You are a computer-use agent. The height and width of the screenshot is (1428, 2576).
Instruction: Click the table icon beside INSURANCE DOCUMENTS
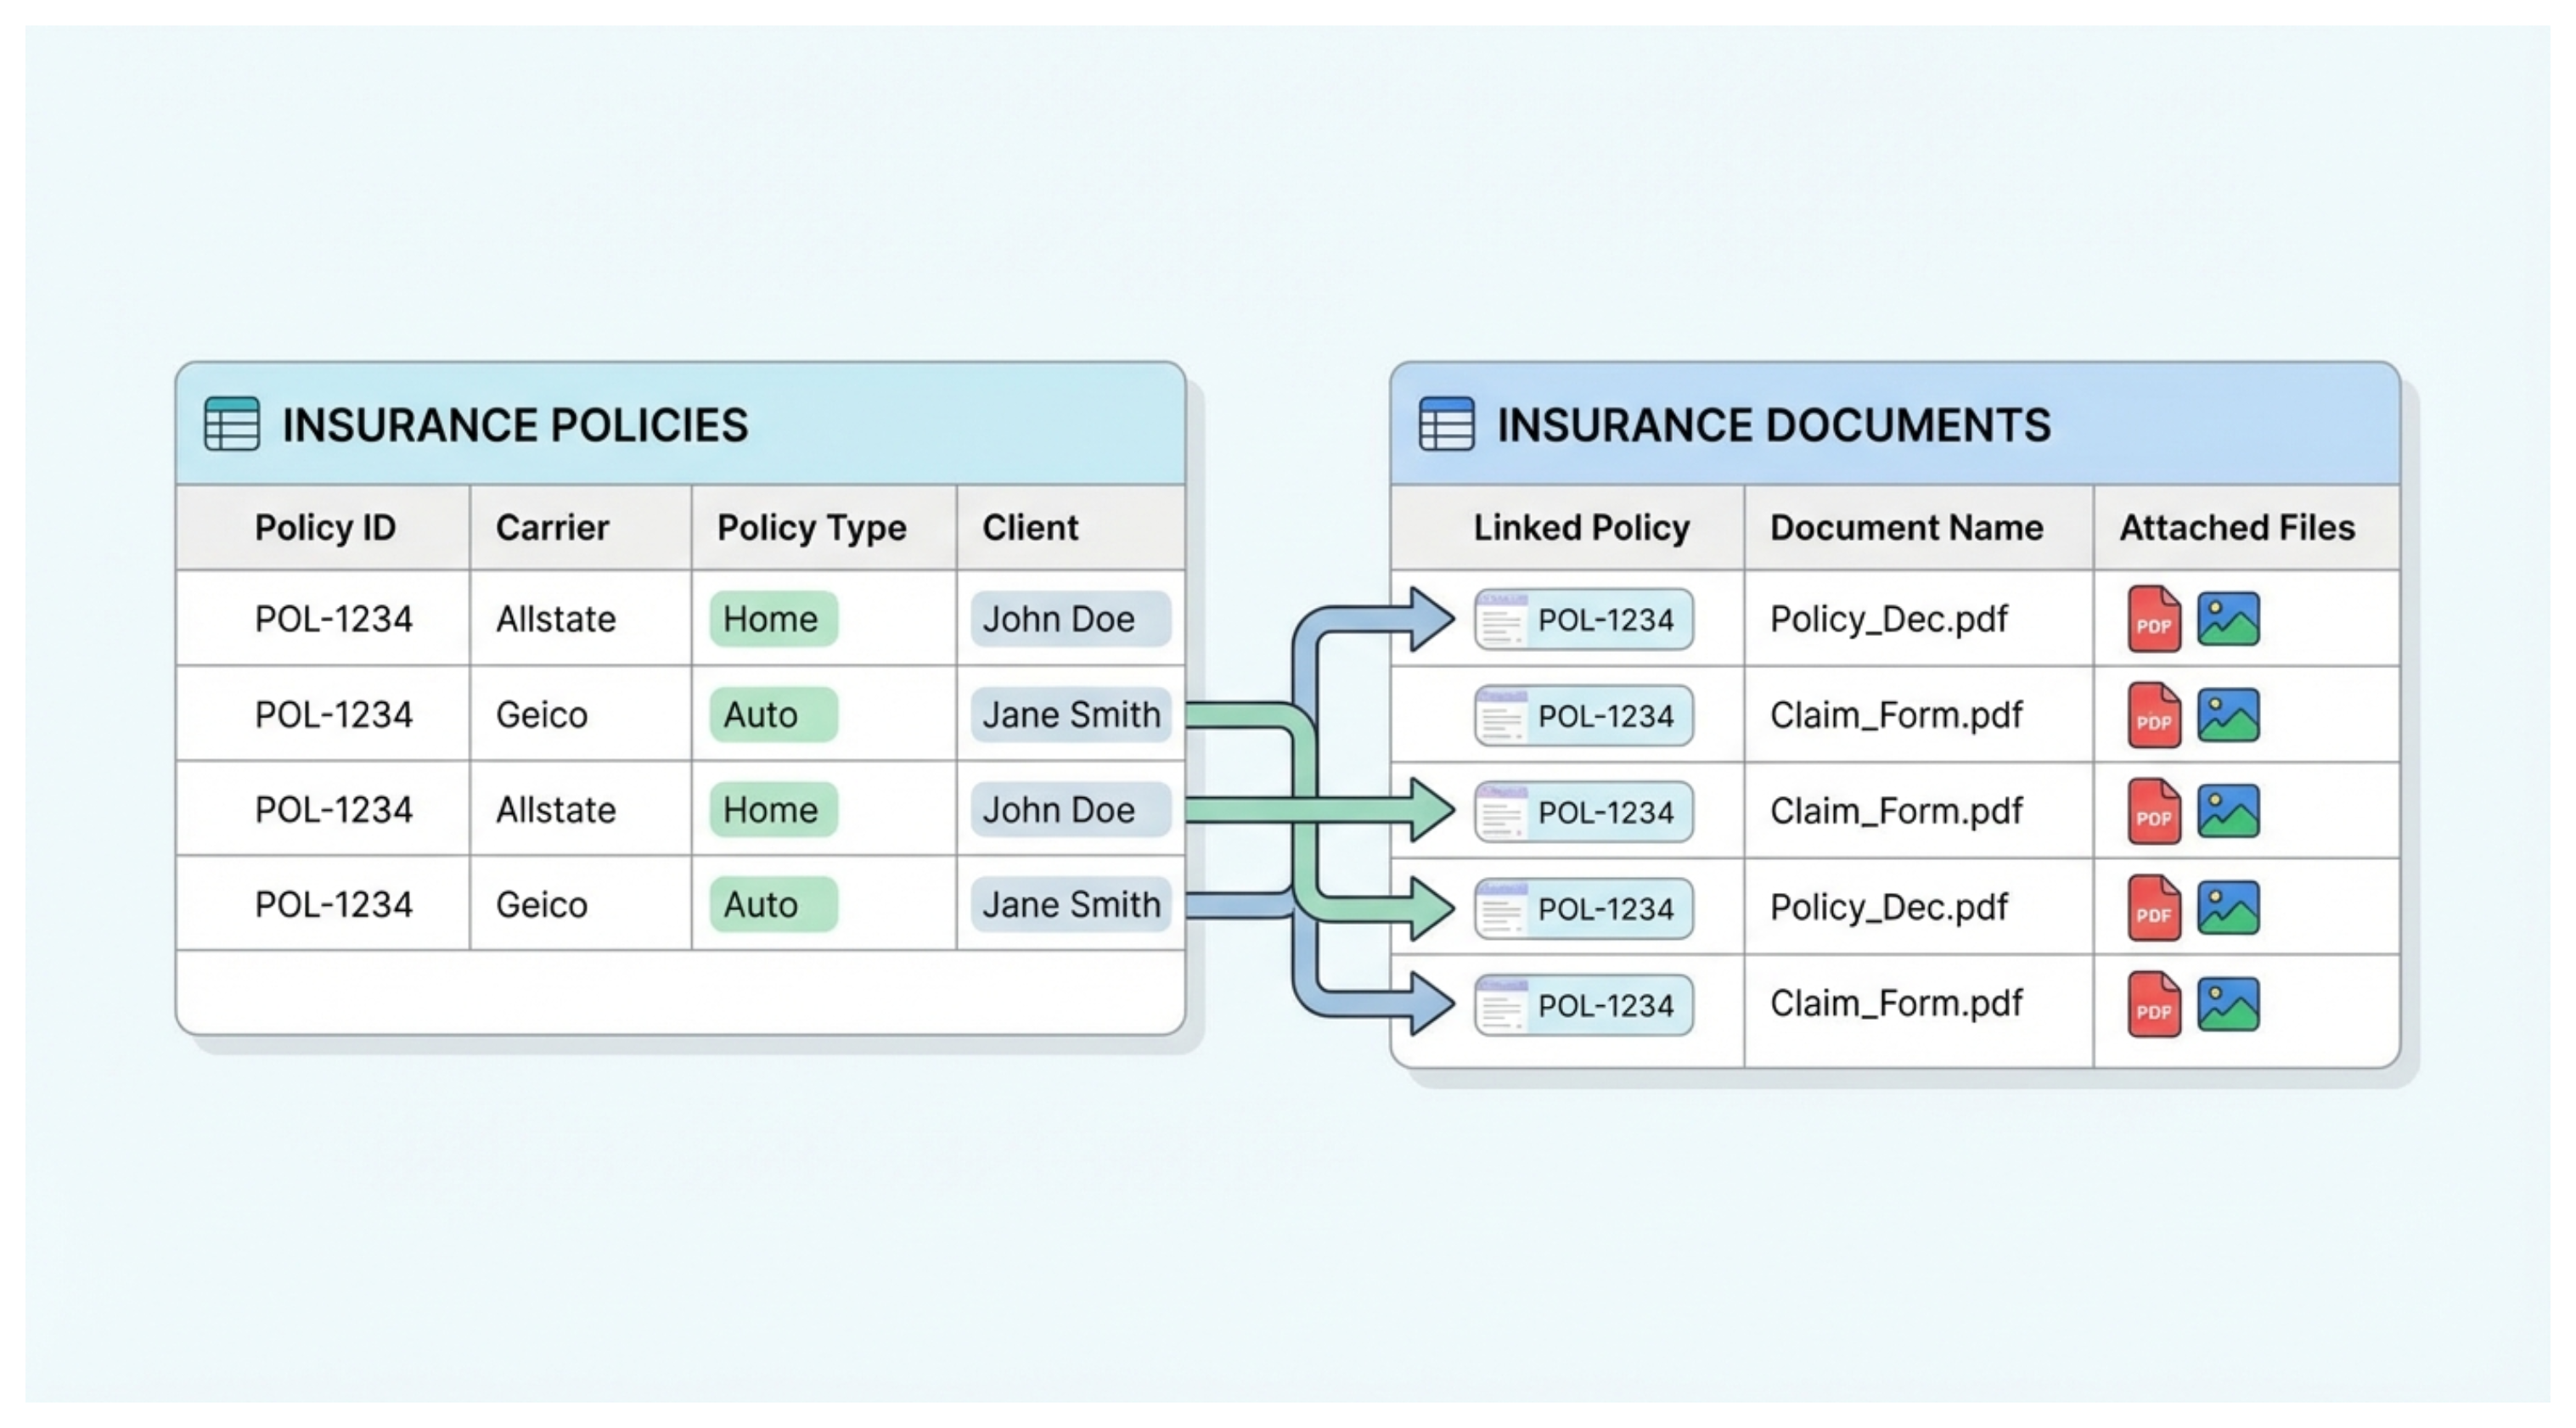pyautogui.click(x=1446, y=423)
